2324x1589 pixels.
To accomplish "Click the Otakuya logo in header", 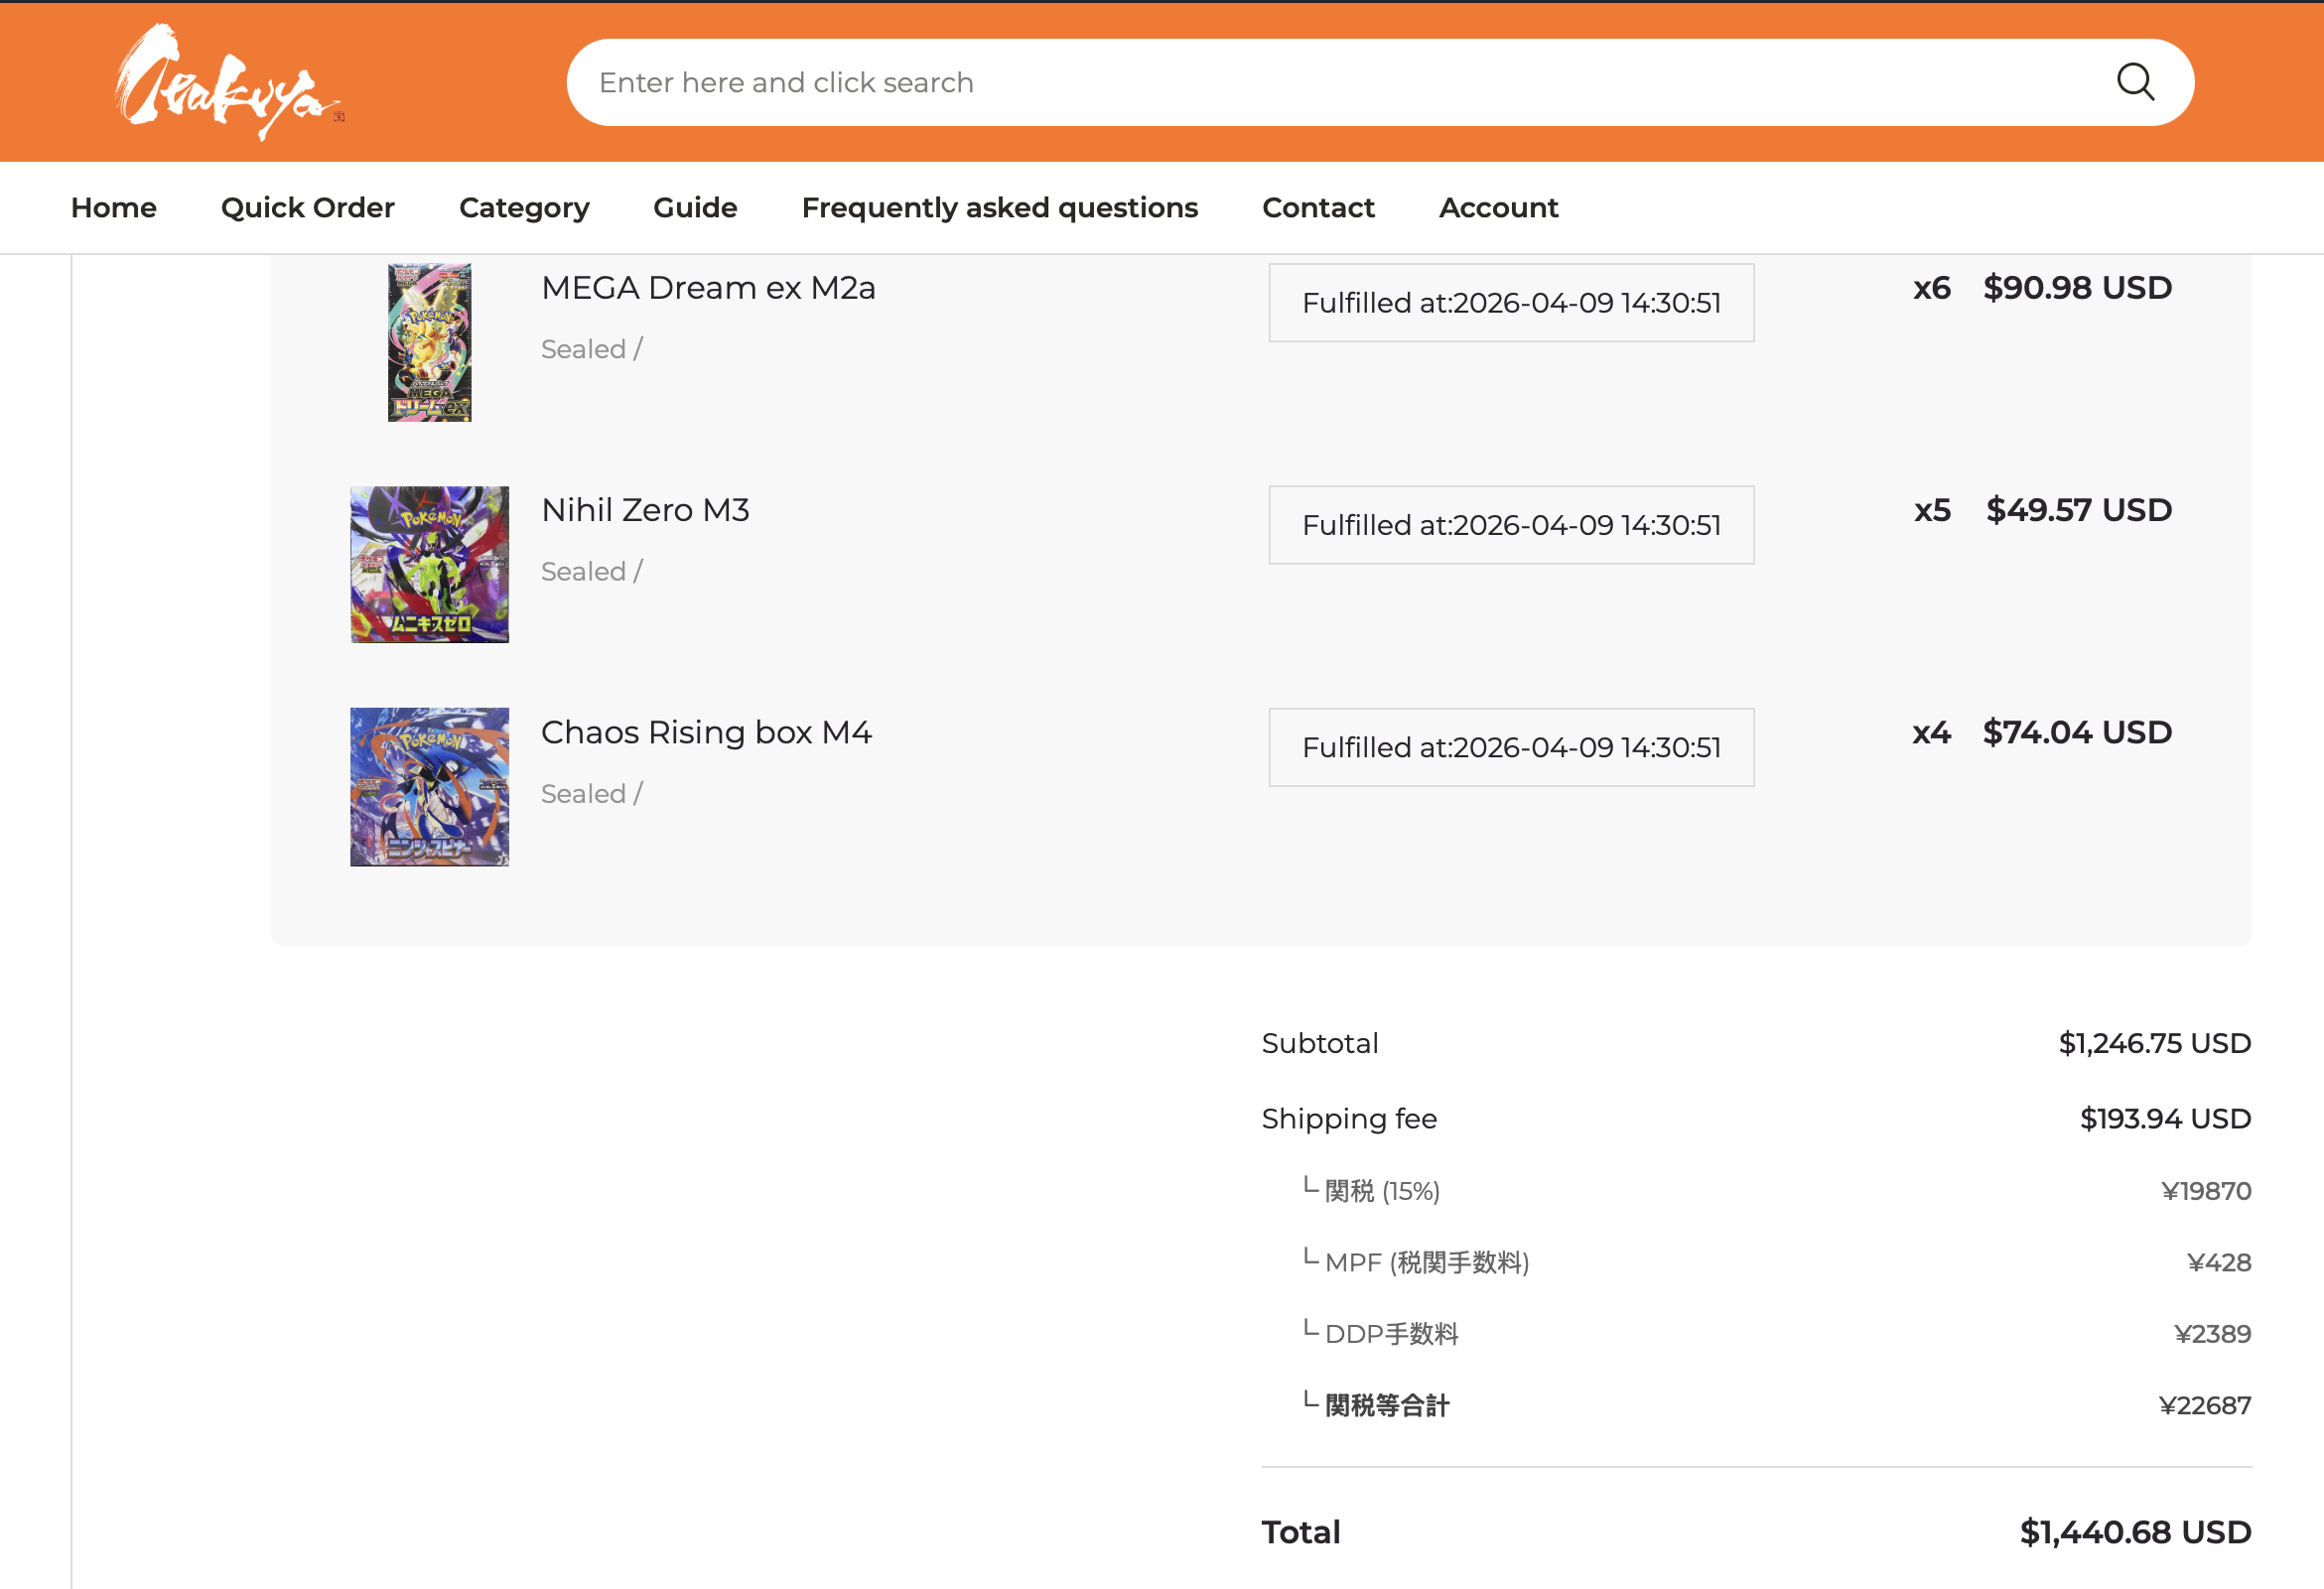I will 229,82.
